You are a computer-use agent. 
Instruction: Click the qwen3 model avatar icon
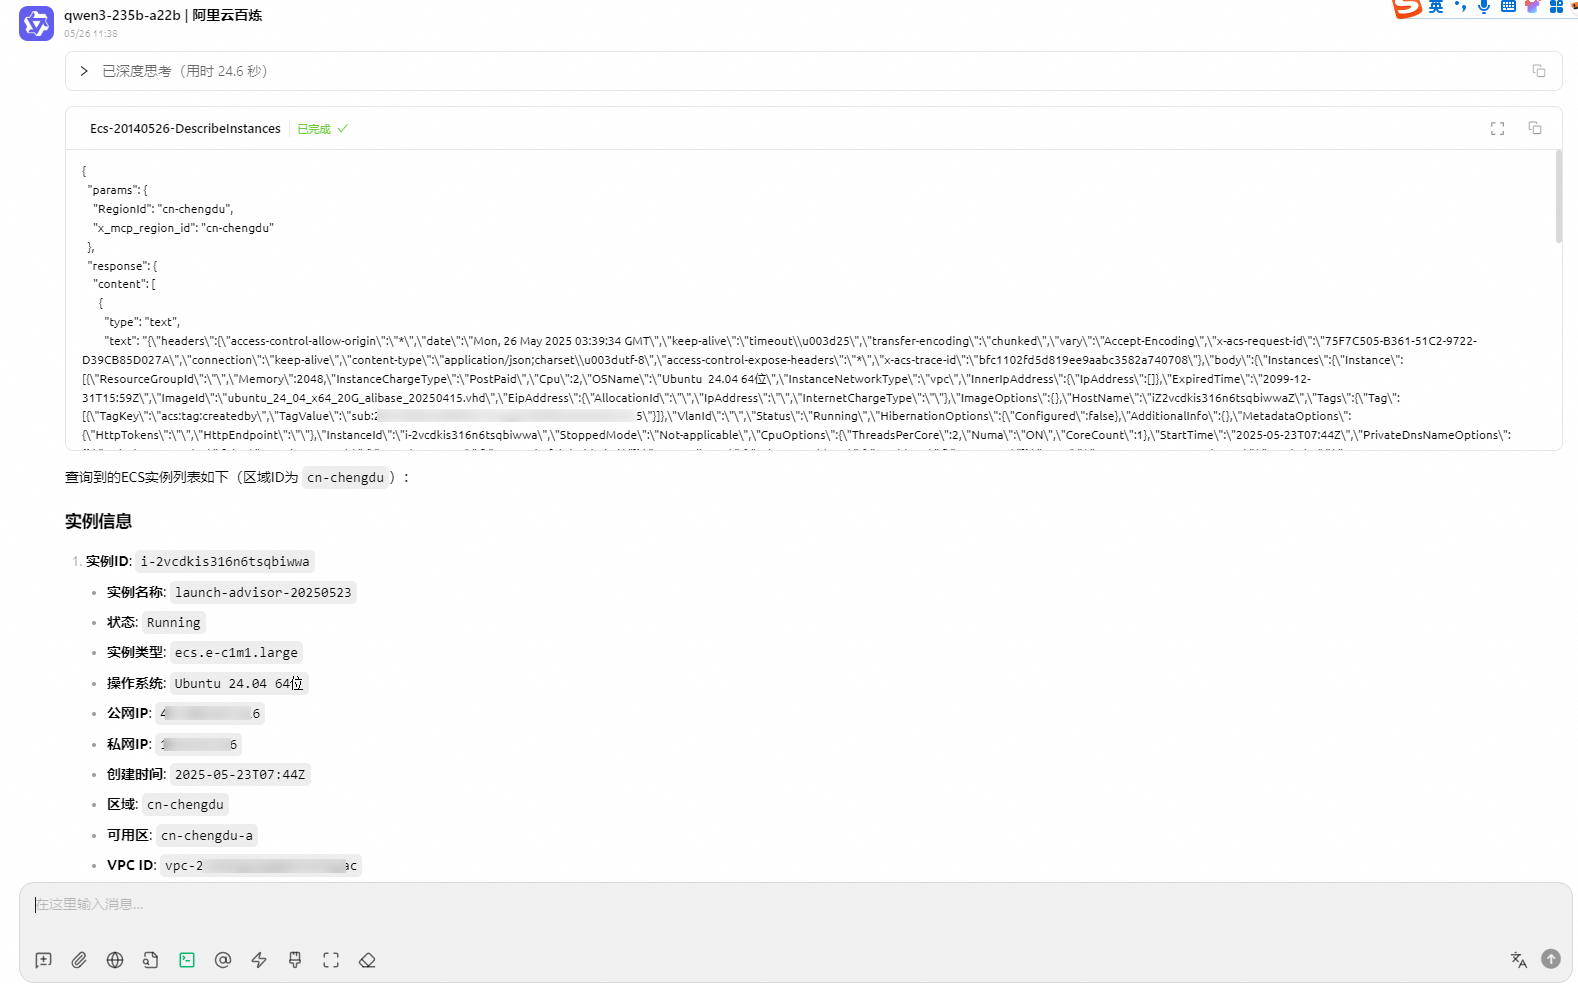coord(37,24)
